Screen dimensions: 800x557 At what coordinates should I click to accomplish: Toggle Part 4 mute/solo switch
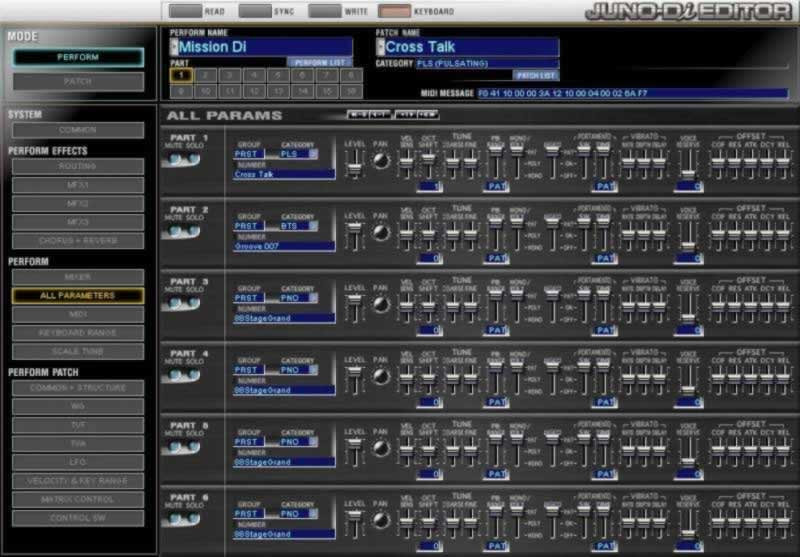point(187,376)
